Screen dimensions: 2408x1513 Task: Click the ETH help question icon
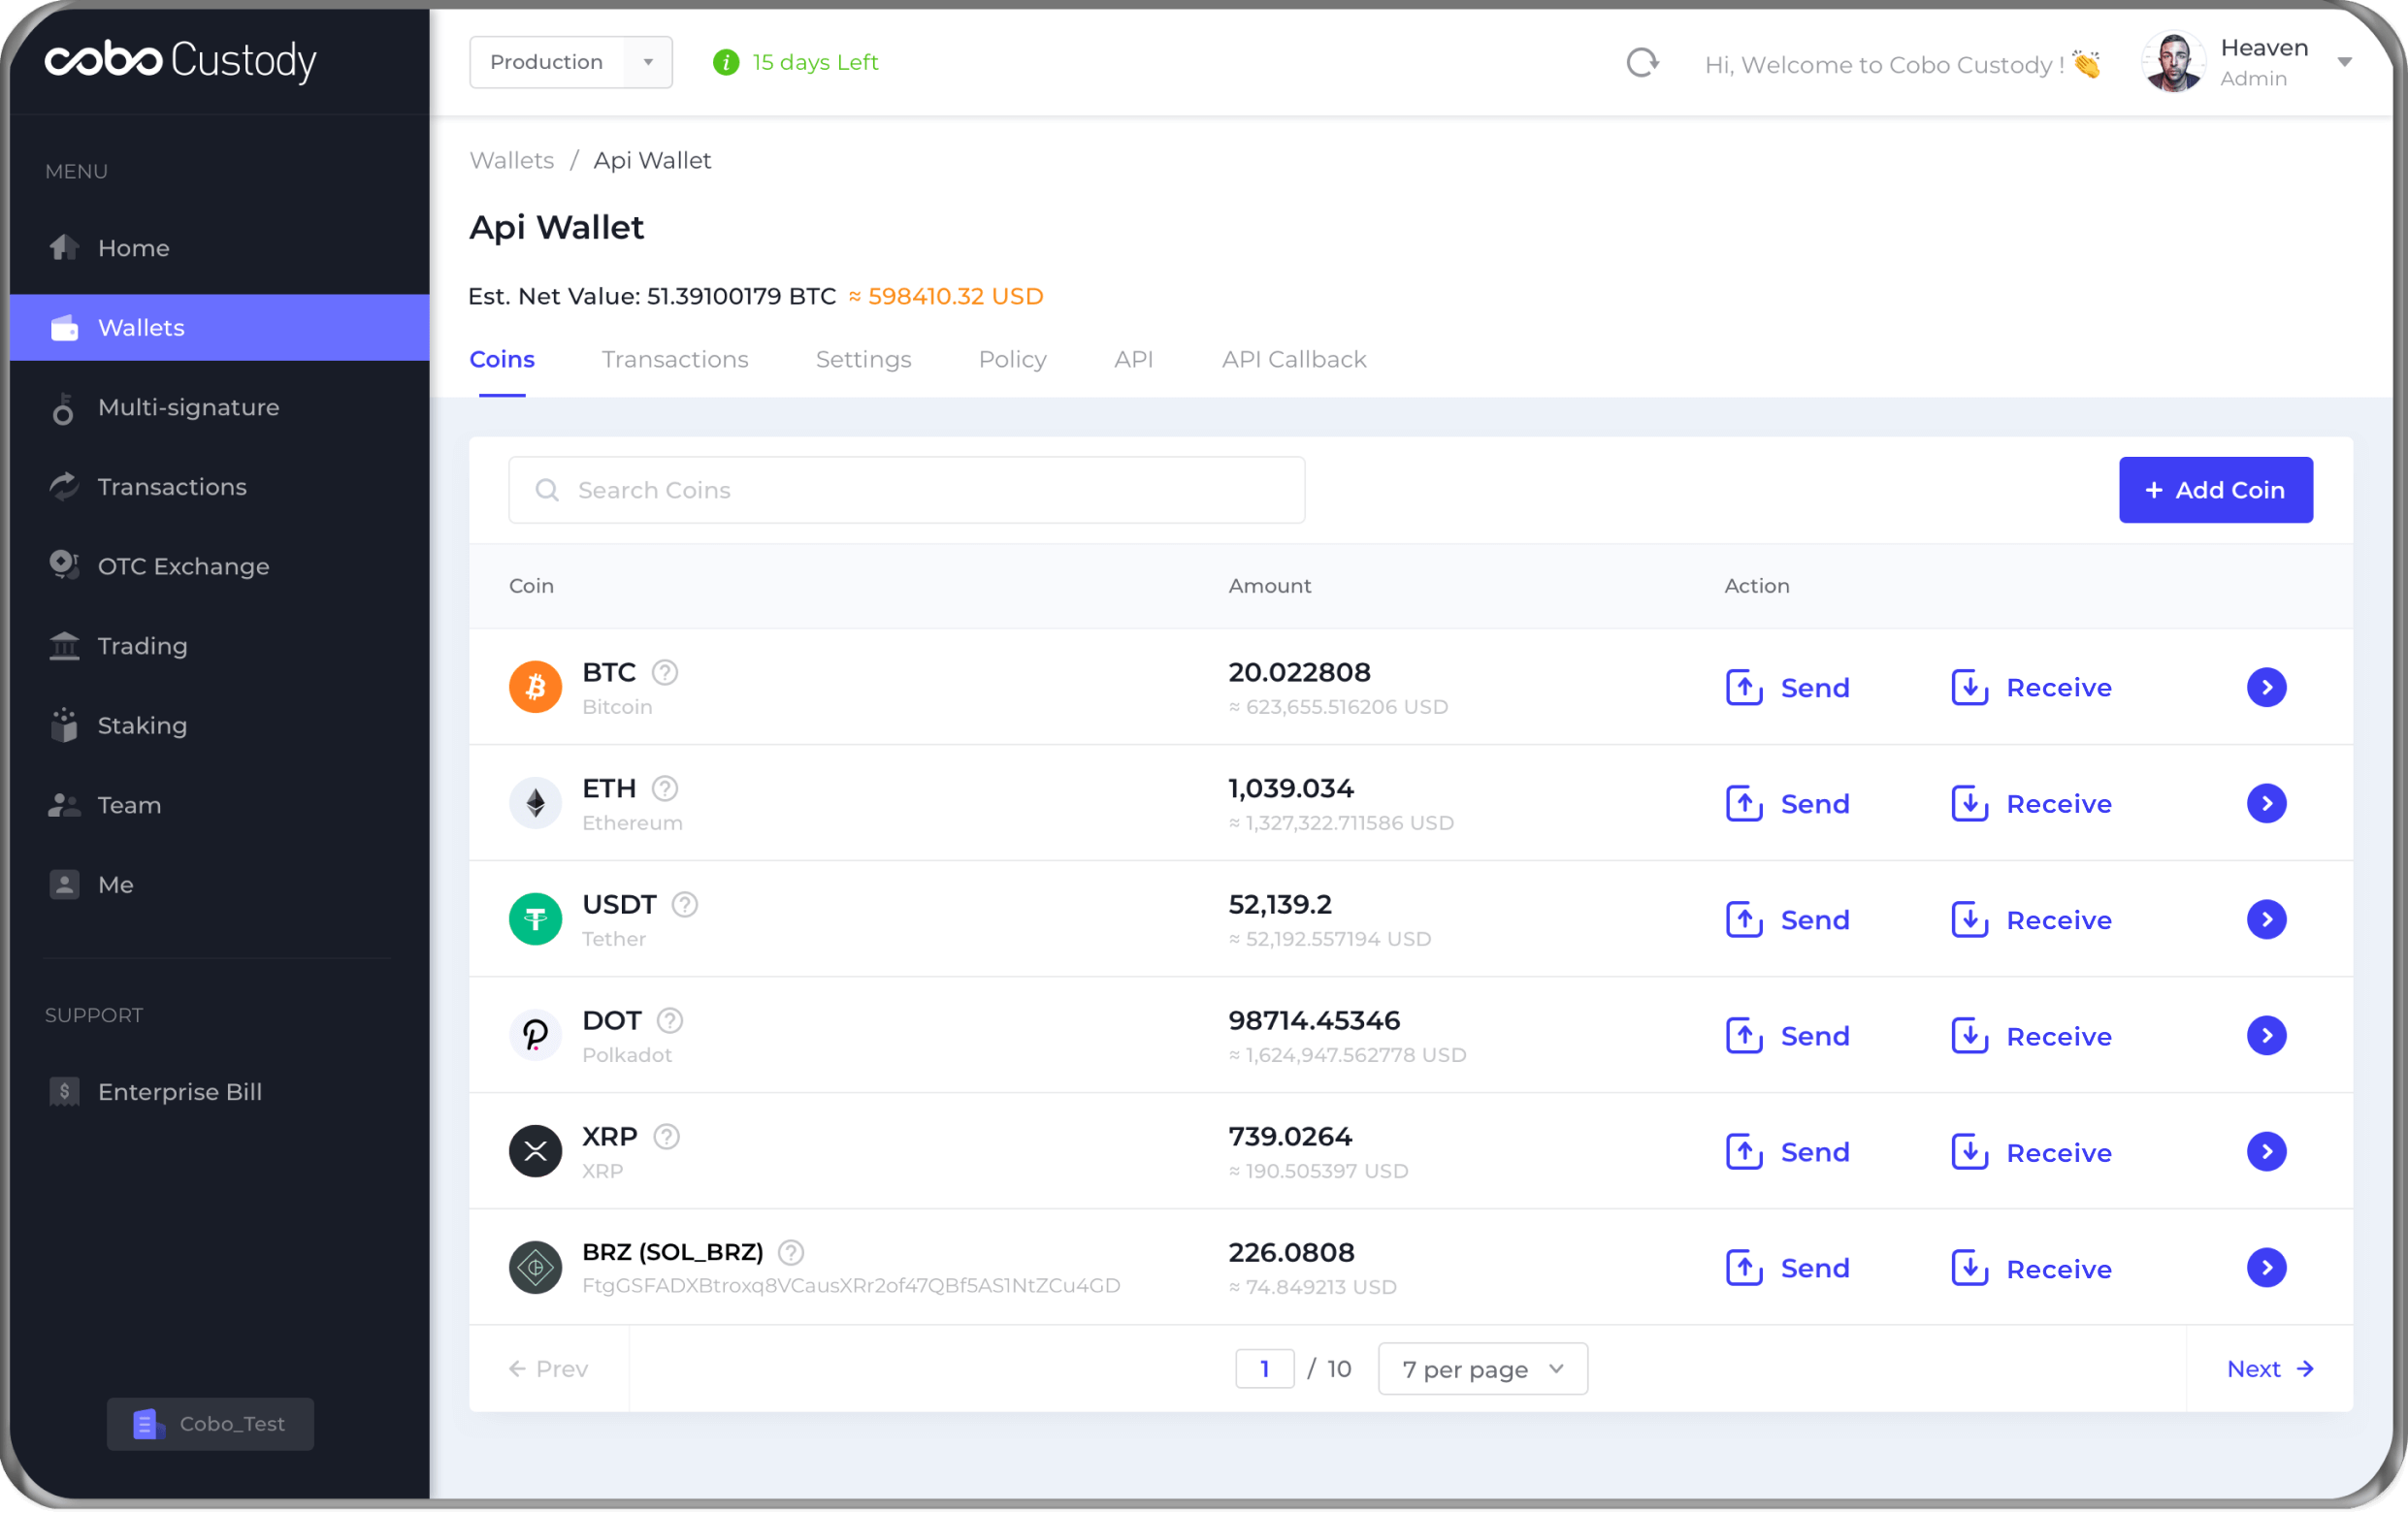[665, 788]
